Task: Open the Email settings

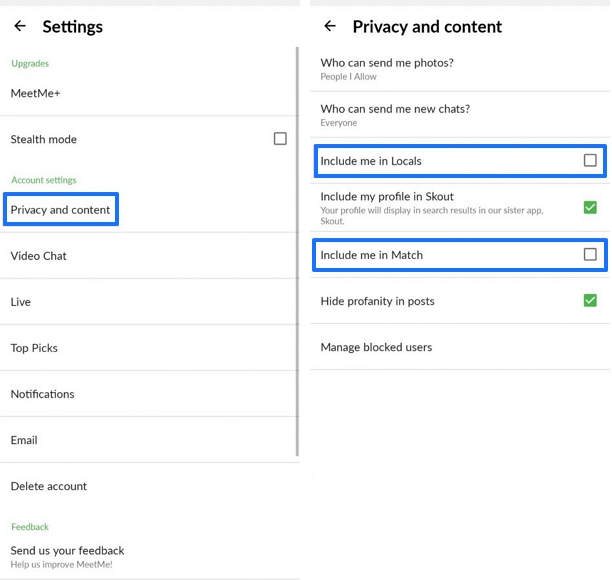Action: click(x=148, y=440)
